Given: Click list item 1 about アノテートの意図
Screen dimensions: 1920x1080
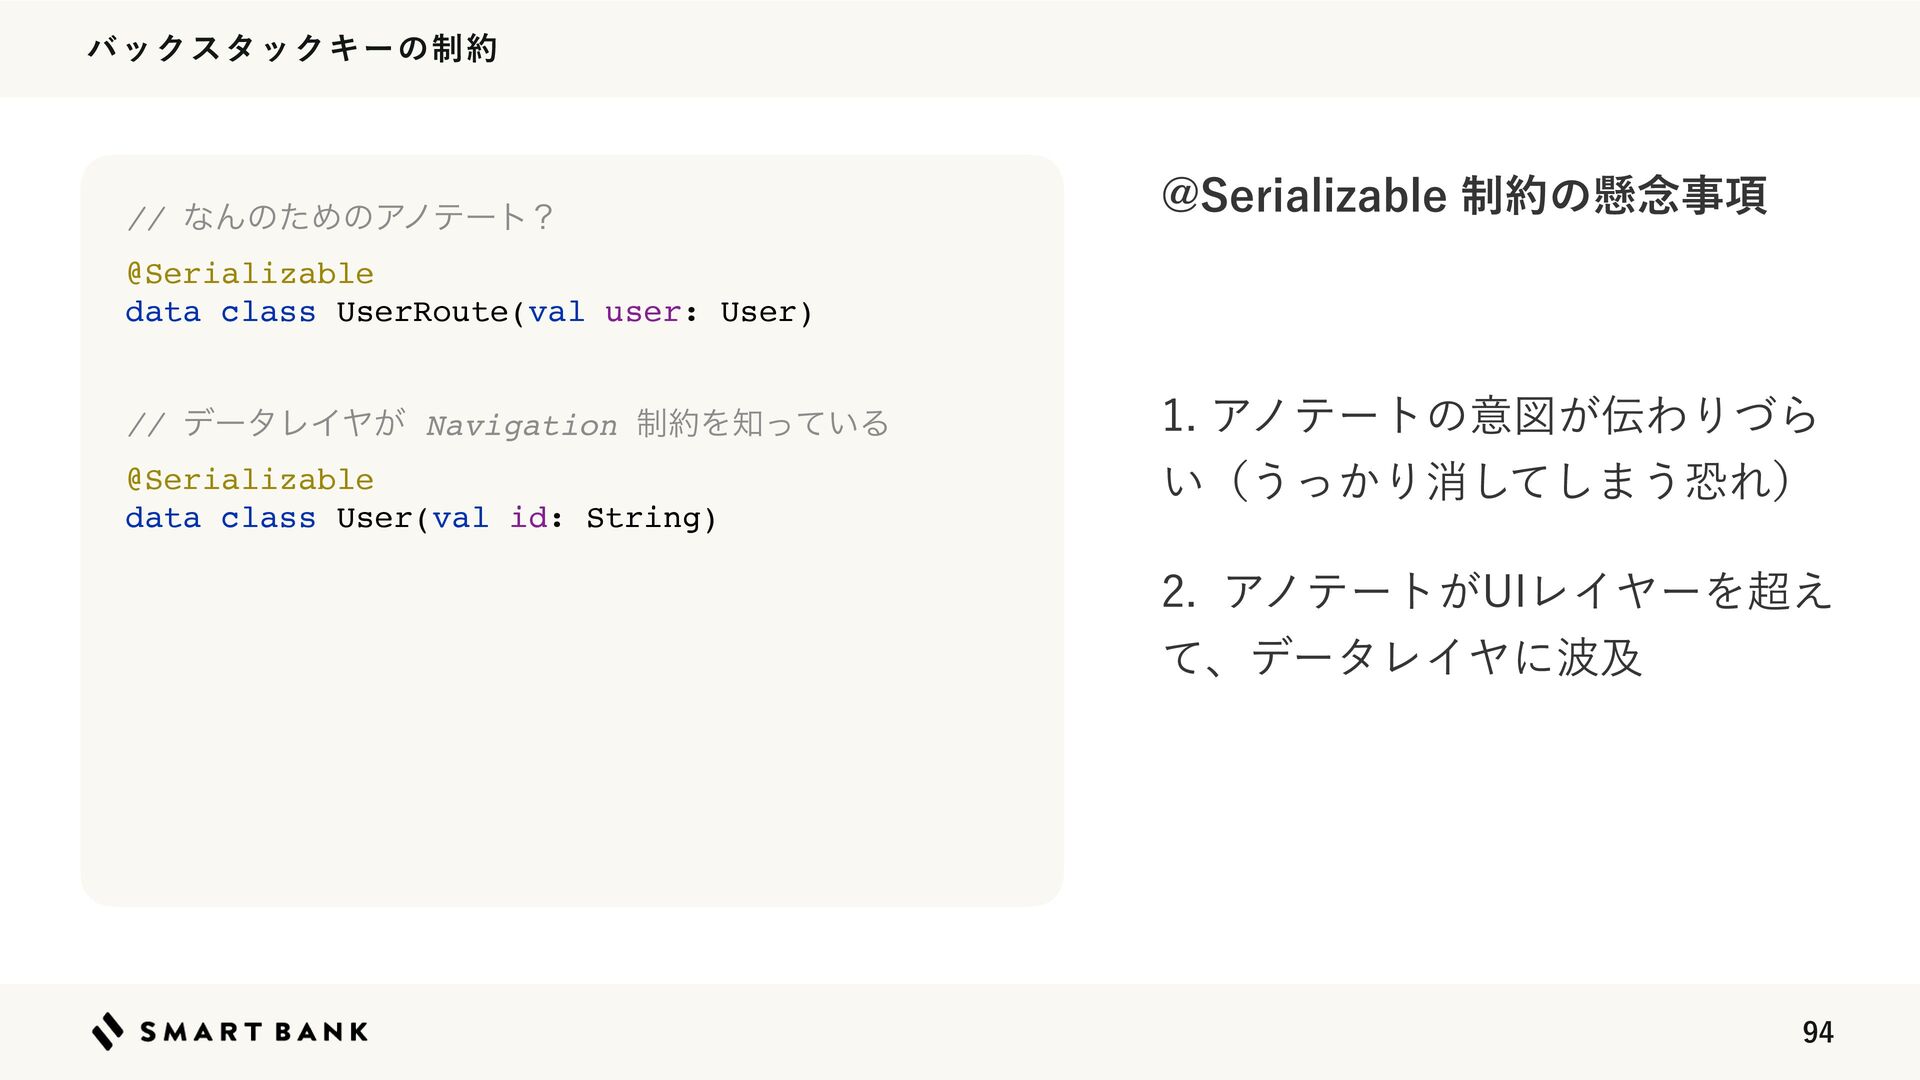Looking at the screenshot, I should click(1491, 447).
